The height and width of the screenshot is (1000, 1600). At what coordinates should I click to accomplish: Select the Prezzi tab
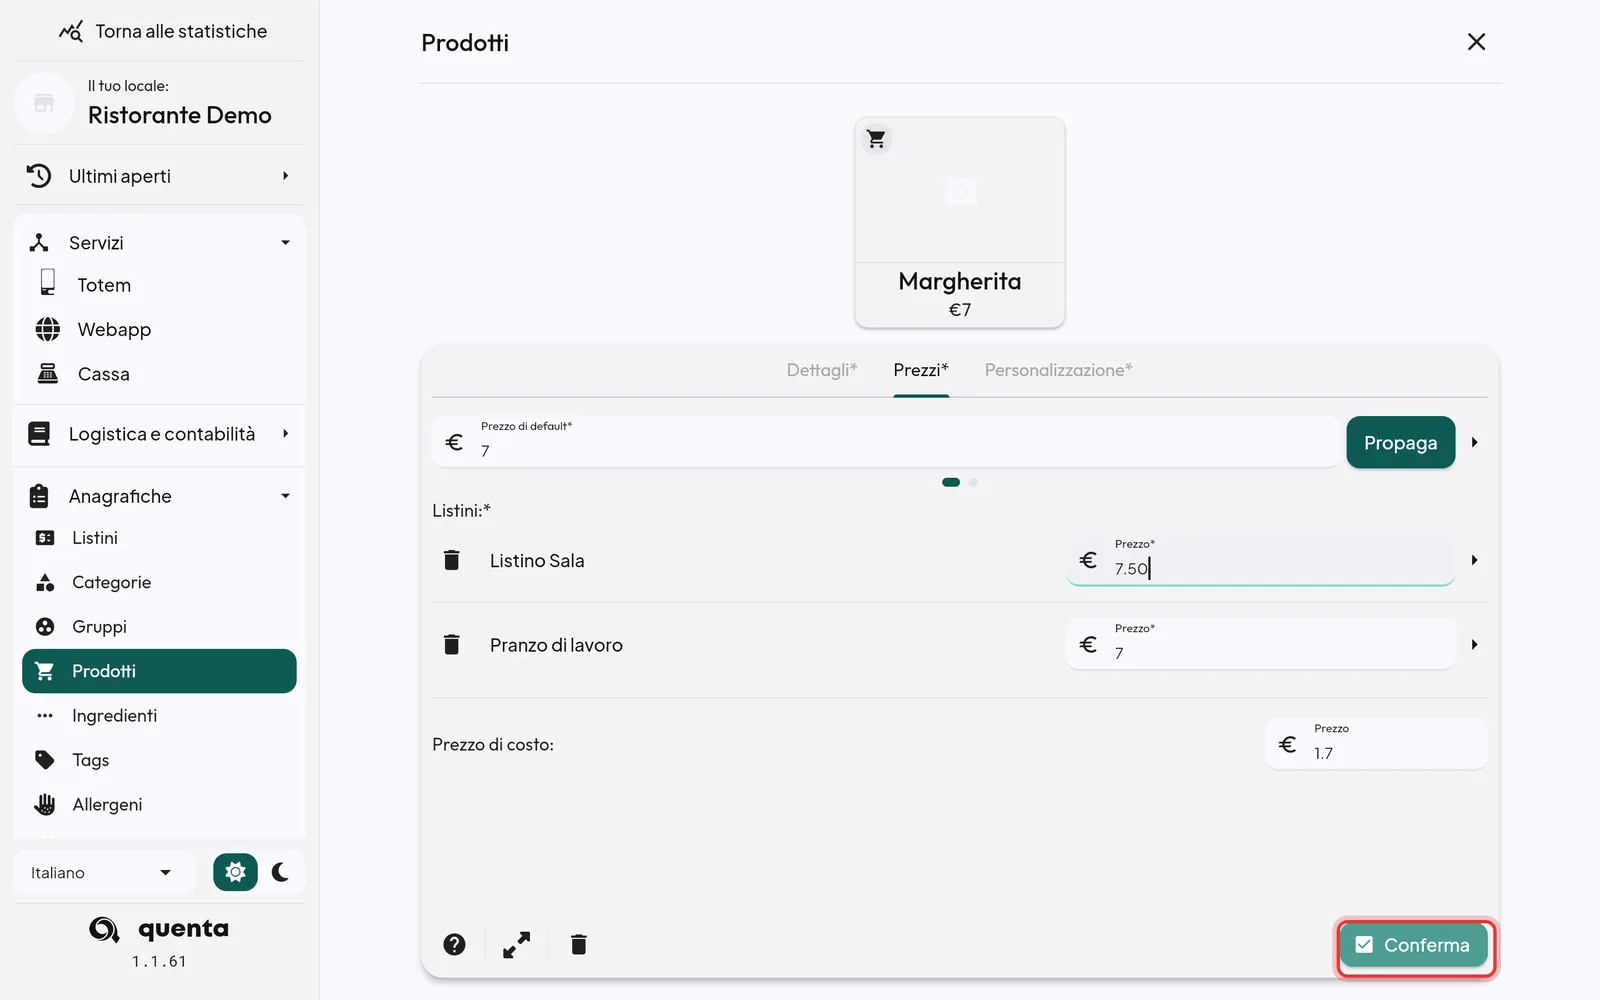(x=921, y=370)
